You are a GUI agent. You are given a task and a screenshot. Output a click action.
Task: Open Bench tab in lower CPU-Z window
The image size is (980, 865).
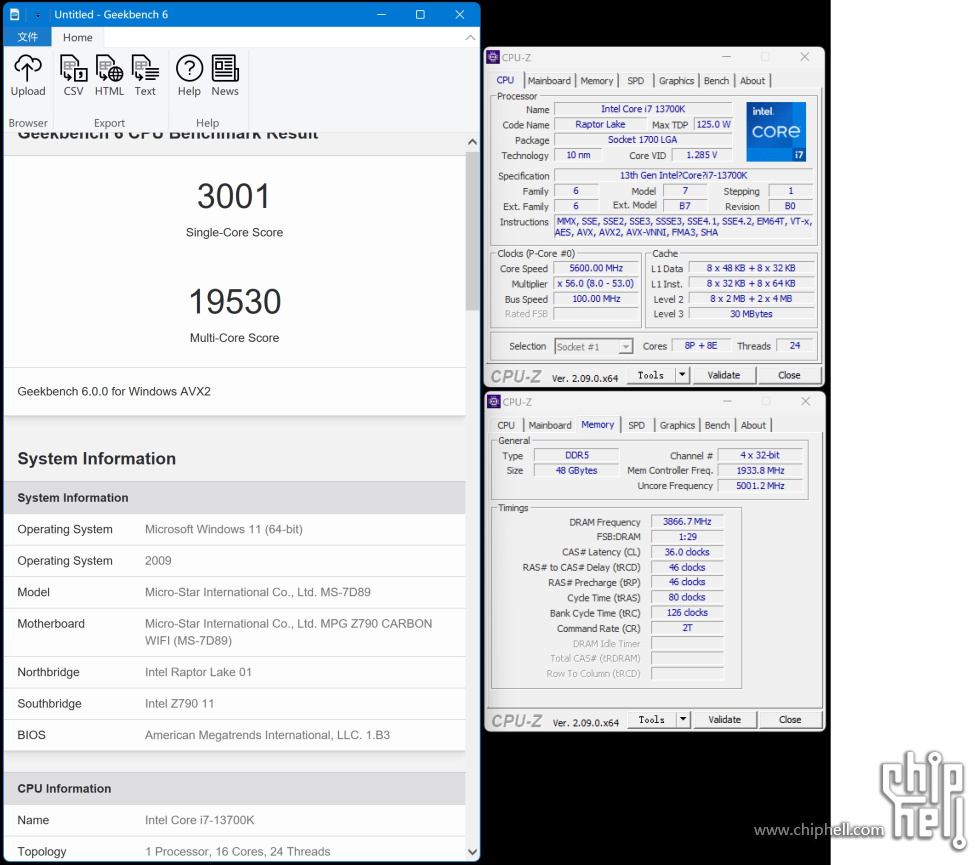pyautogui.click(x=717, y=425)
